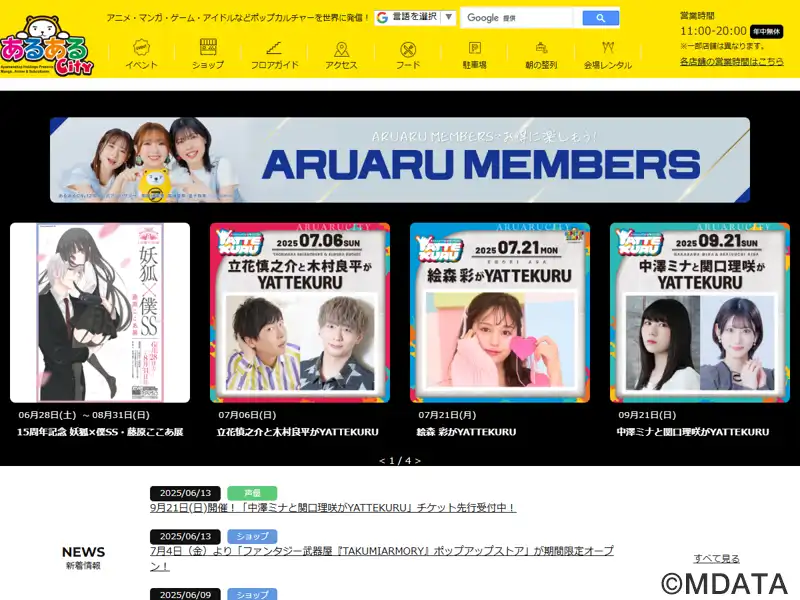The image size is (800, 600).
Task: Go to previous carousel page arrow
Action: pyautogui.click(x=382, y=461)
